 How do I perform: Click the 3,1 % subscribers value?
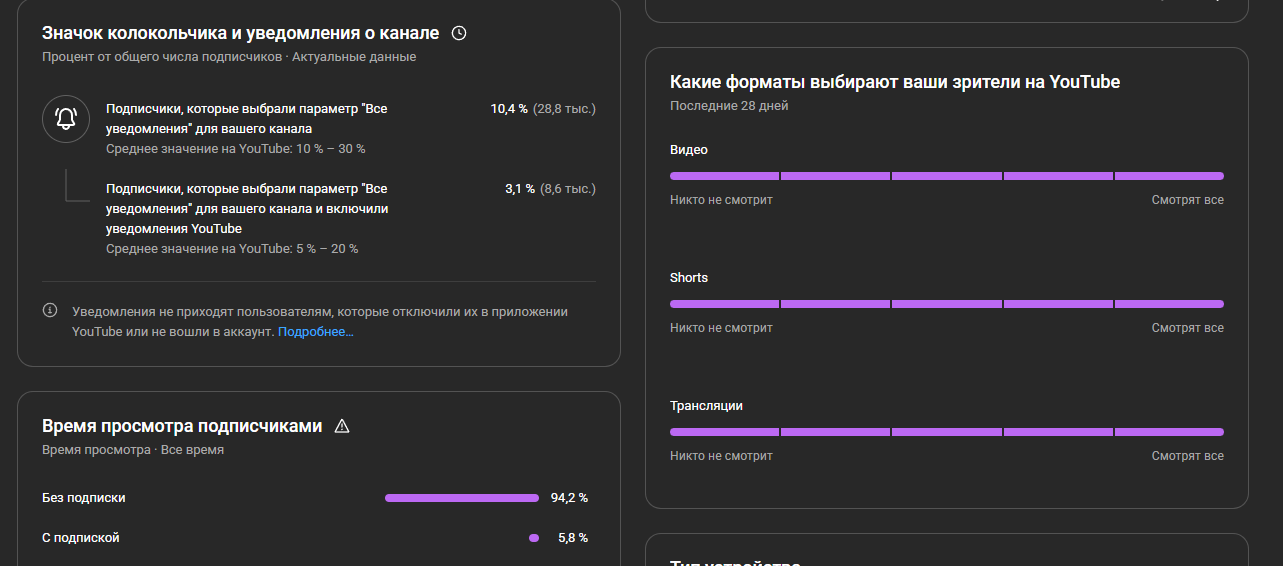click(x=520, y=189)
